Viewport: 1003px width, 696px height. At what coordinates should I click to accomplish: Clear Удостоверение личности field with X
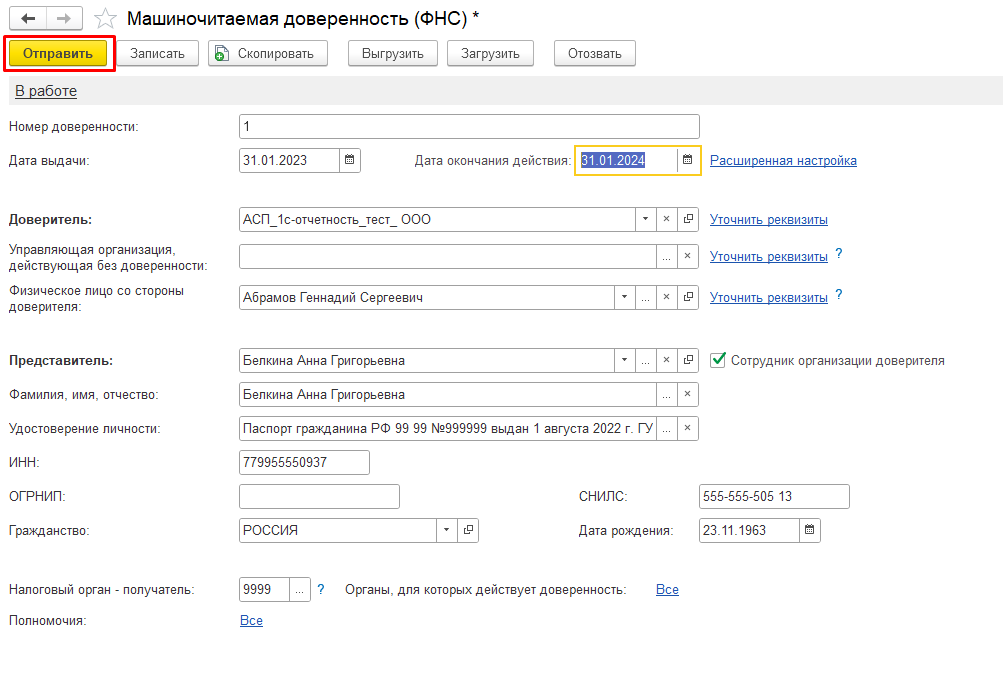click(688, 428)
